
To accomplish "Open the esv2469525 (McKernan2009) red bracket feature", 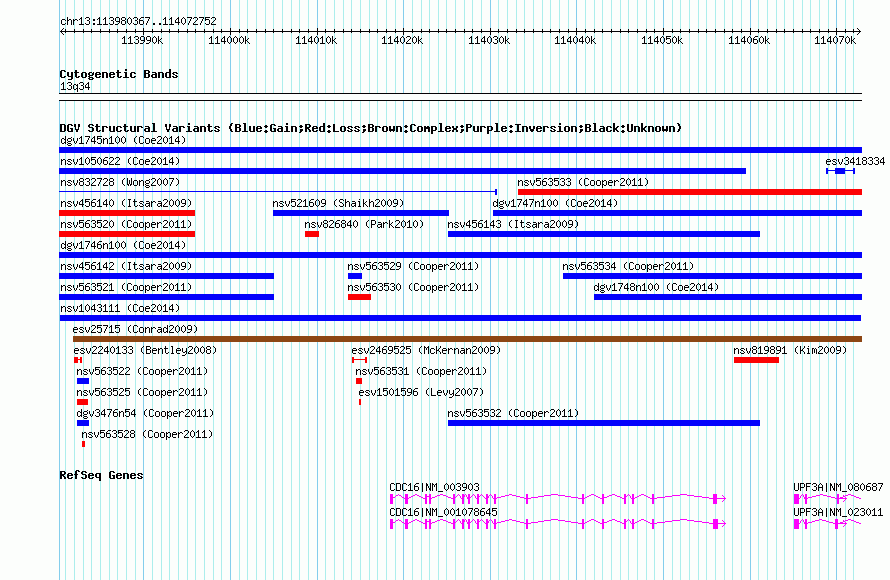I will (x=359, y=360).
